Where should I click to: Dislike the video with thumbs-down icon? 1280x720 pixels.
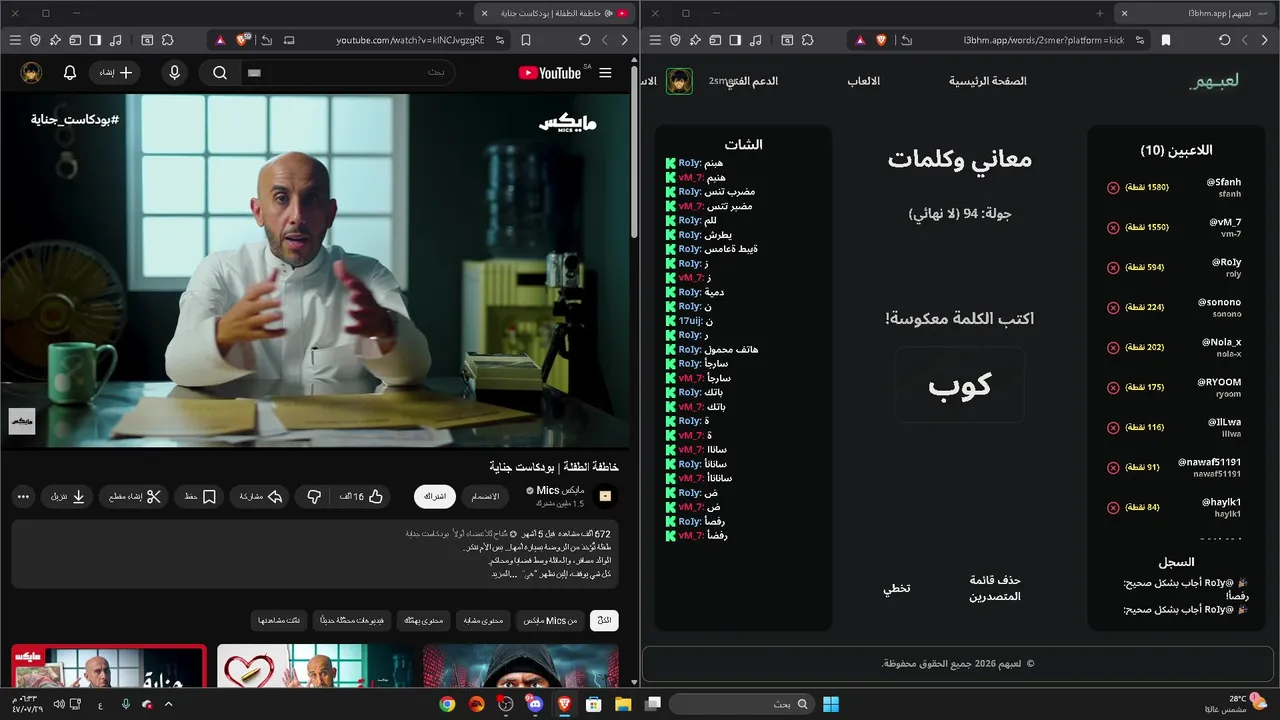[314, 496]
